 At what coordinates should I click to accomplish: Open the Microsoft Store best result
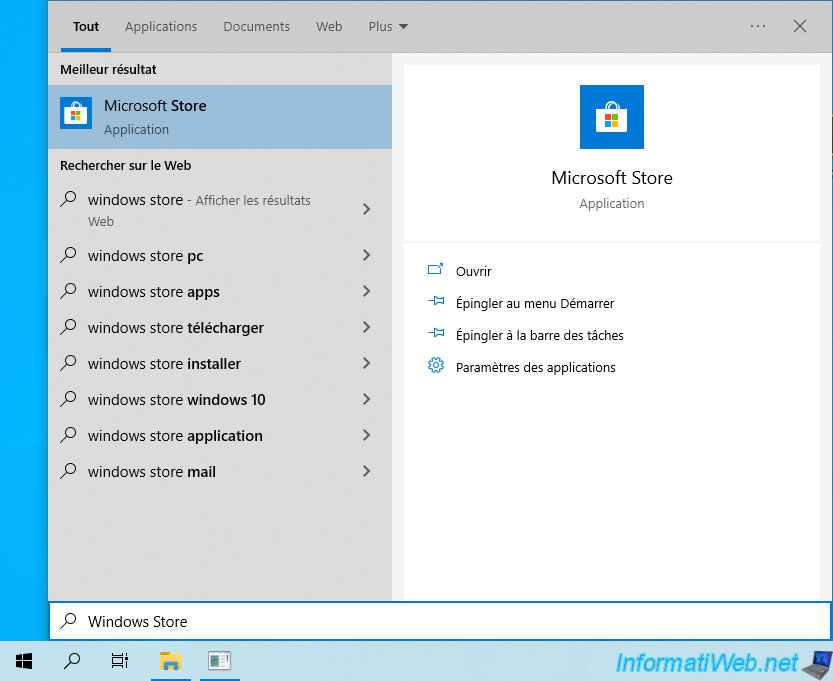click(x=220, y=117)
